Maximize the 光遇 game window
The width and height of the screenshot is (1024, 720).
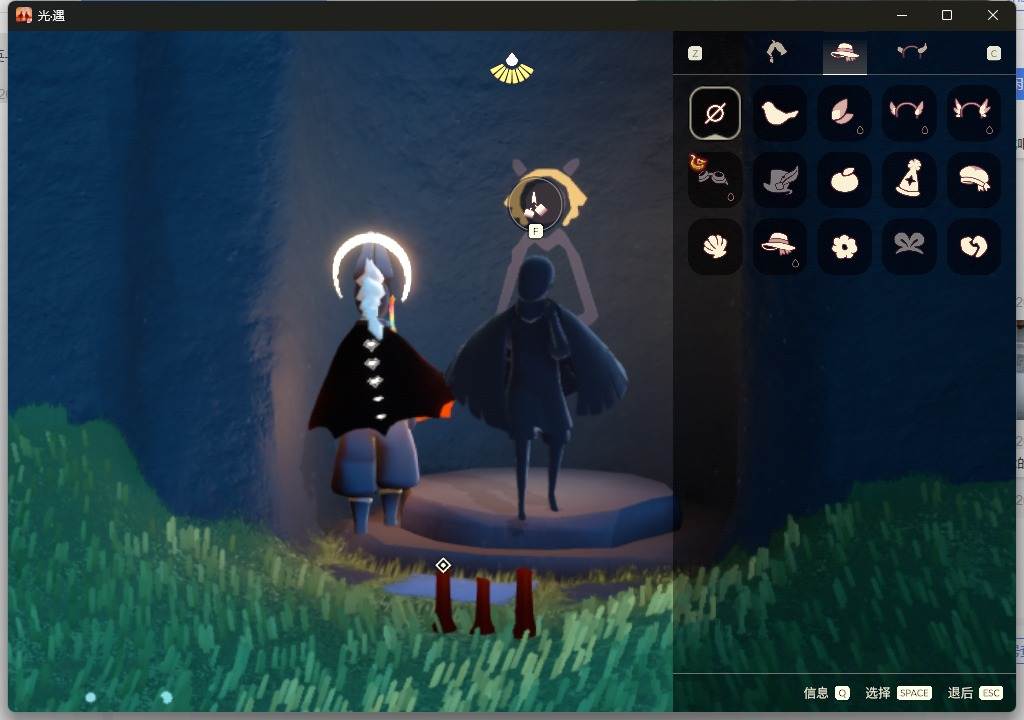point(947,15)
